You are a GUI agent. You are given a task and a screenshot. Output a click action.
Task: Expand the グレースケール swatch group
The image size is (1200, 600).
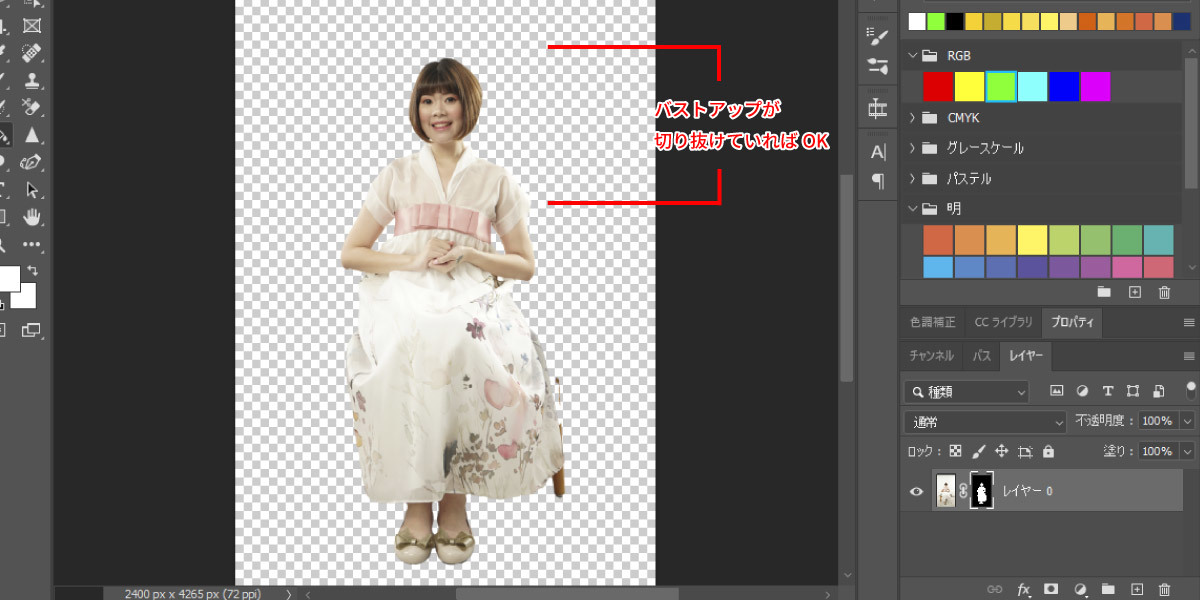point(912,148)
